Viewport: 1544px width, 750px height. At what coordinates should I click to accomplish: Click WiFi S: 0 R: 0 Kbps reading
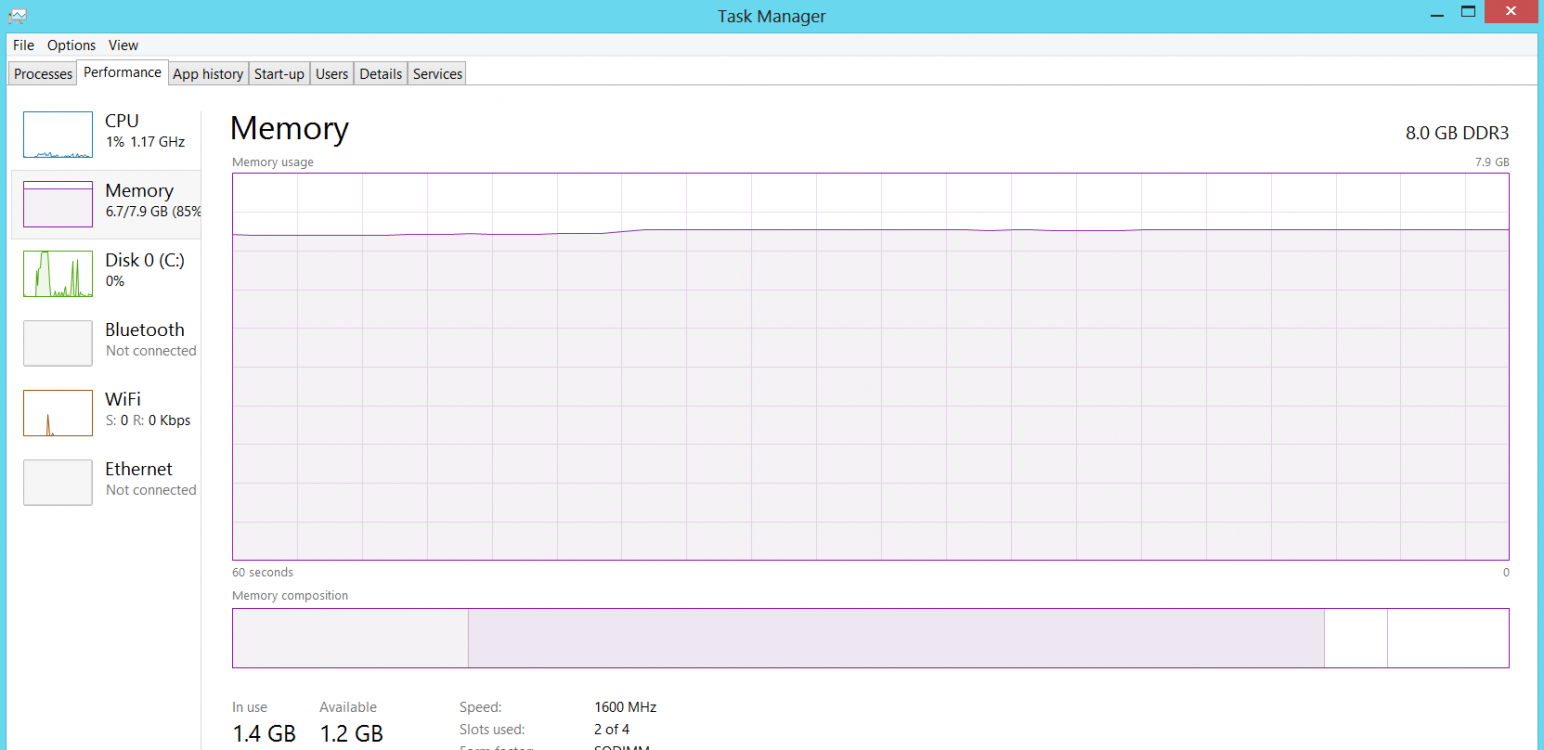pyautogui.click(x=148, y=421)
